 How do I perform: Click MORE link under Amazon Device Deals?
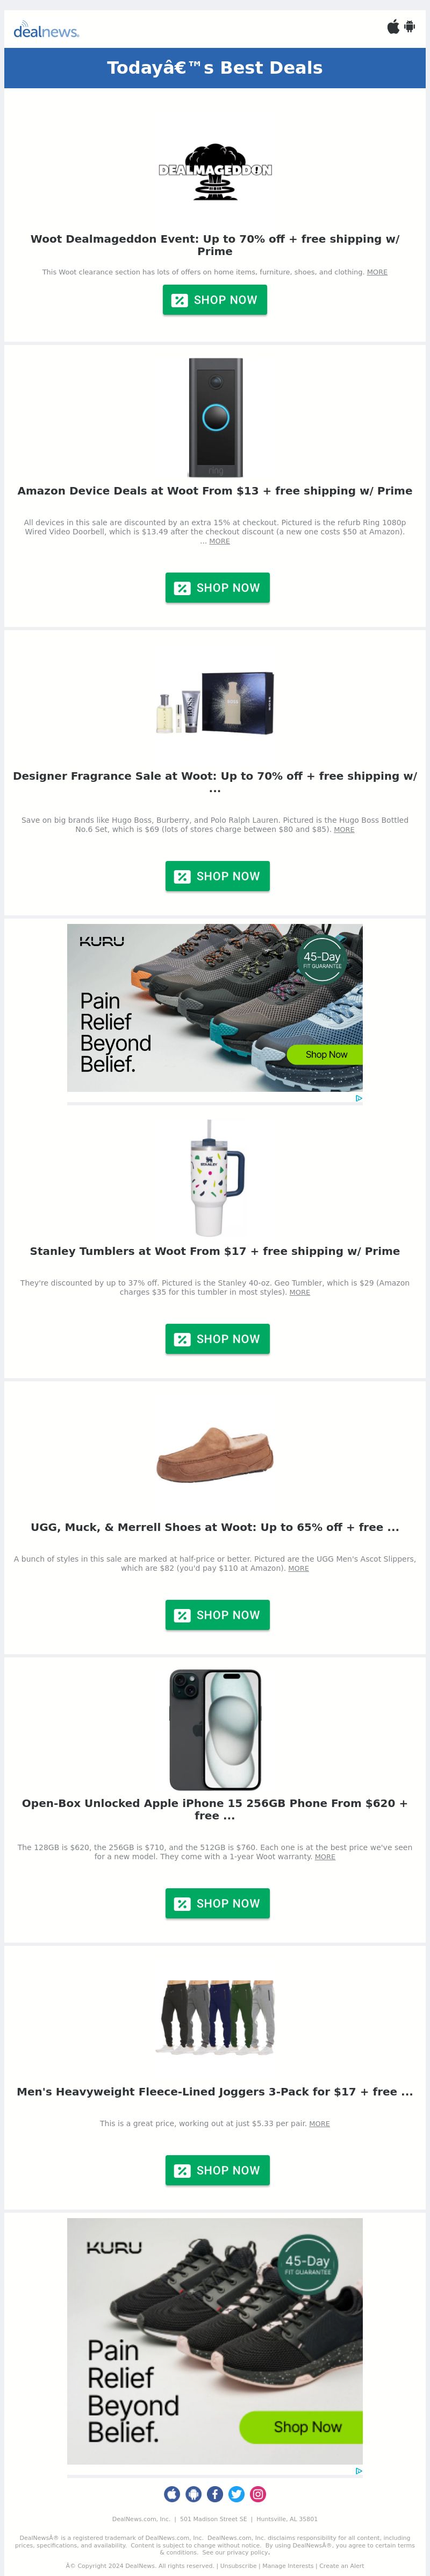[219, 541]
